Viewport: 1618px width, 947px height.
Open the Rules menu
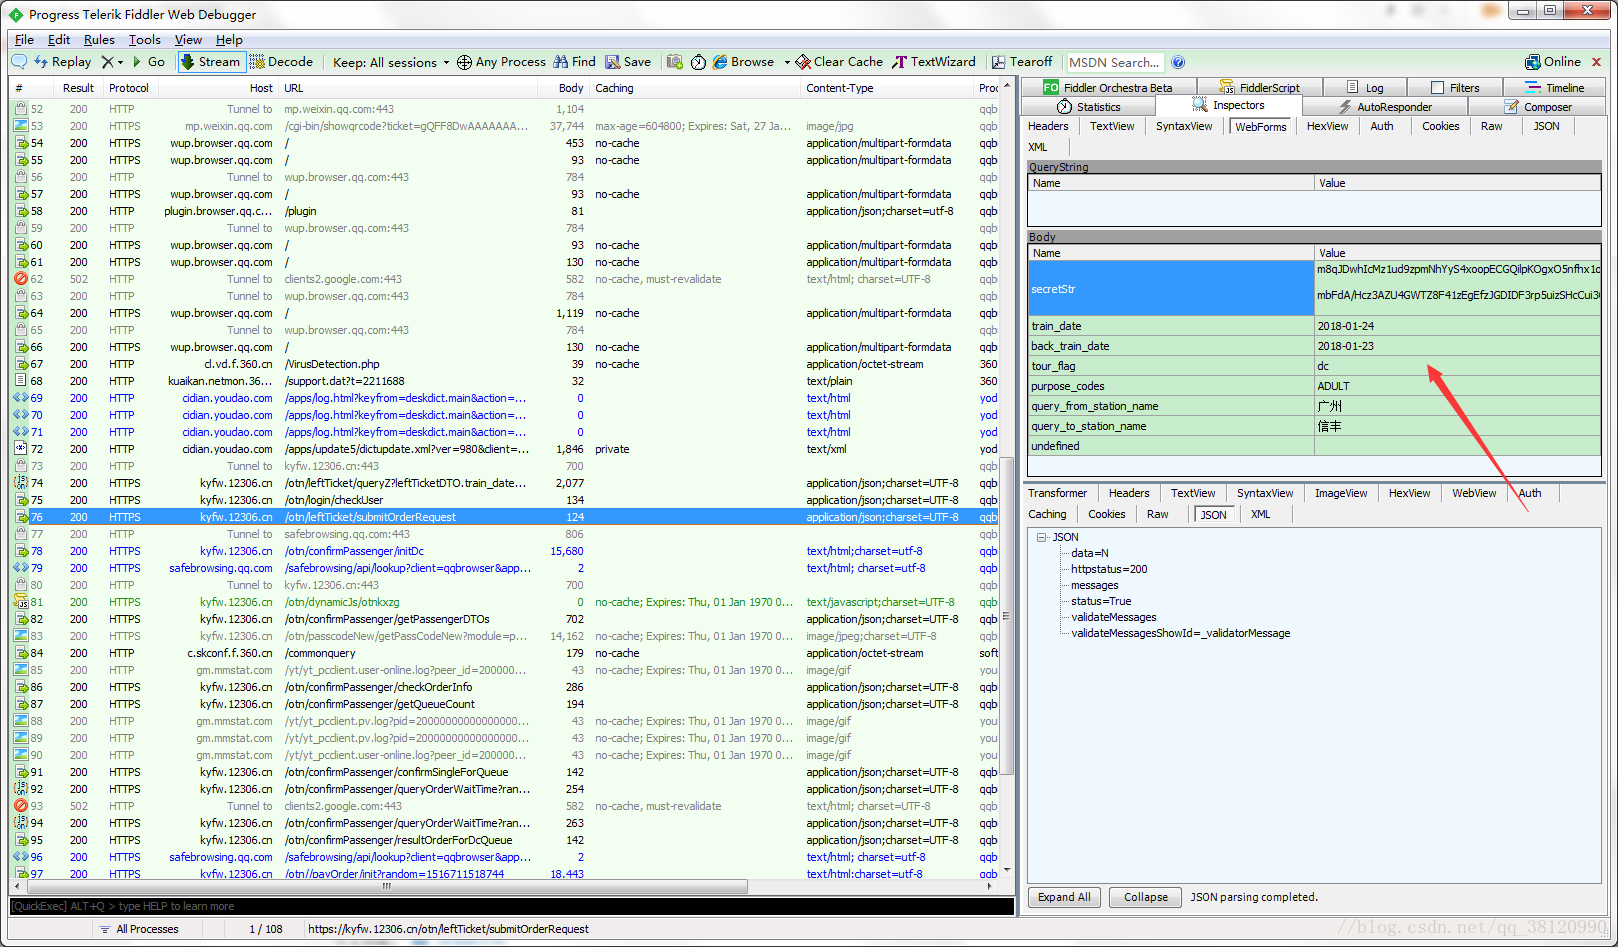pos(99,40)
